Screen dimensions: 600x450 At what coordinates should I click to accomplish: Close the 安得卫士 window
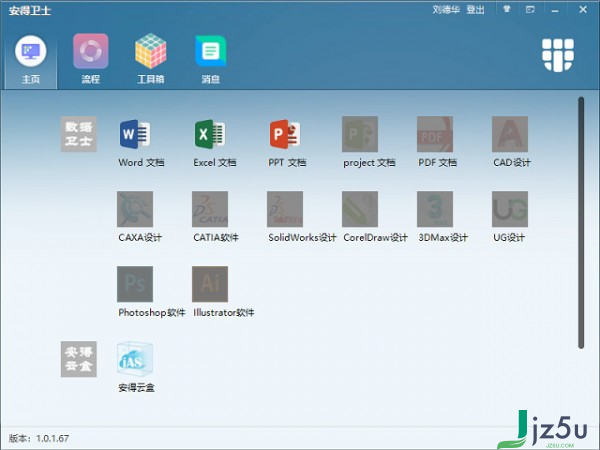click(x=583, y=10)
